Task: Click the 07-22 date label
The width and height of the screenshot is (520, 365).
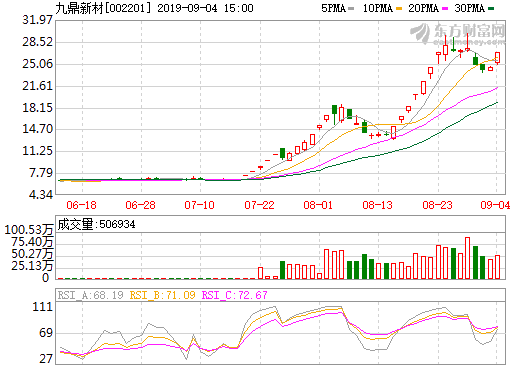Action: click(259, 205)
